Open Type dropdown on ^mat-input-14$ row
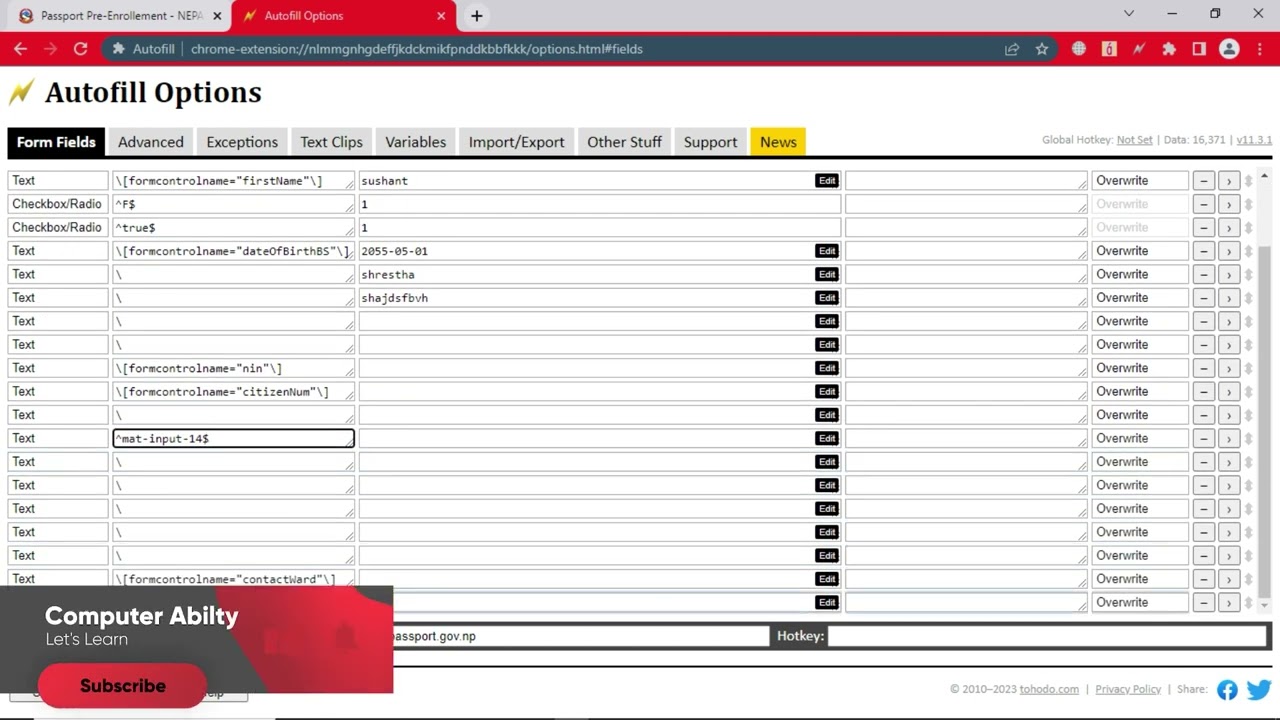The width and height of the screenshot is (1280, 720). click(x=58, y=439)
